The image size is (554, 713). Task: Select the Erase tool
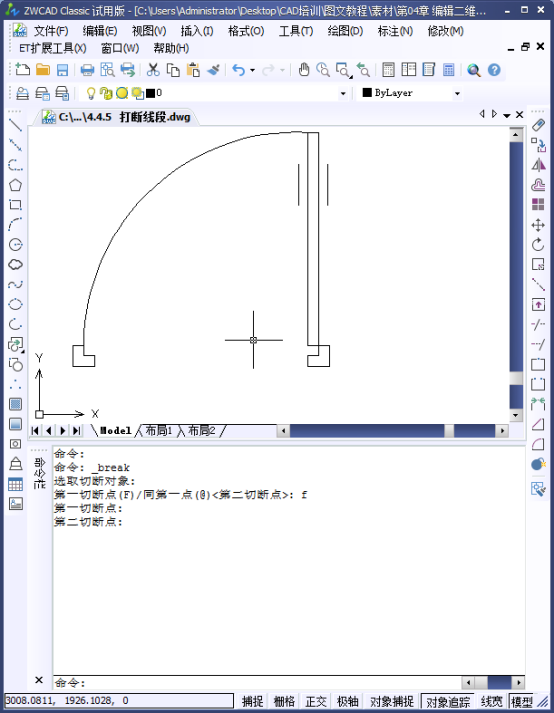(x=538, y=125)
